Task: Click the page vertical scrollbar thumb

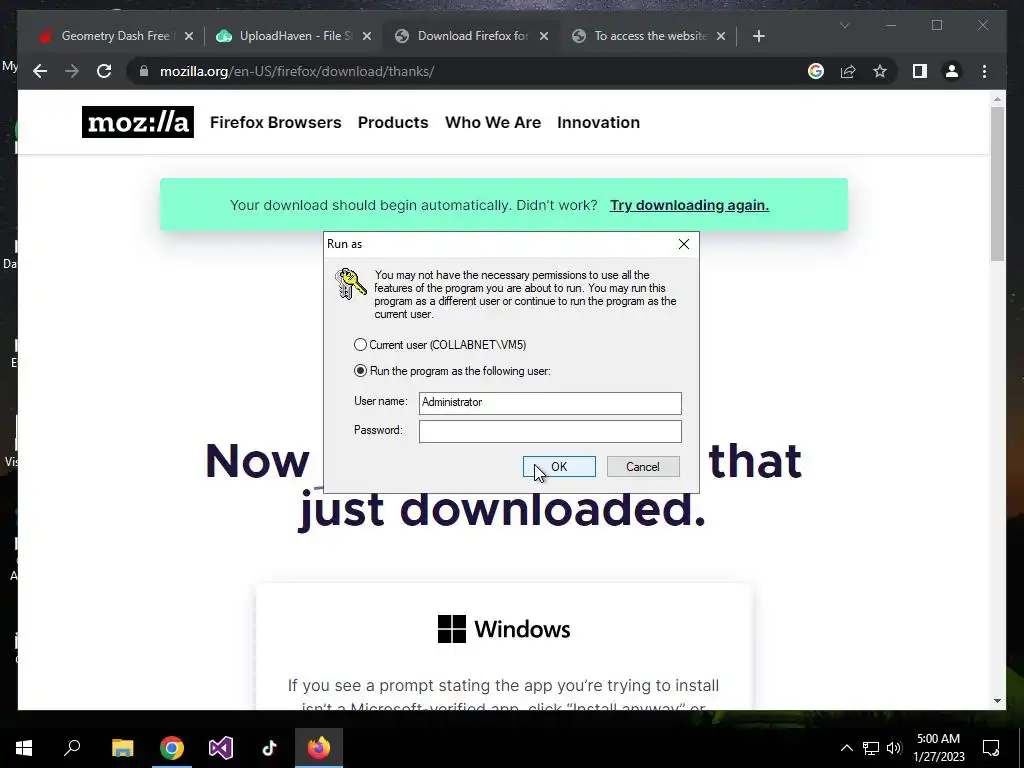Action: click(997, 184)
